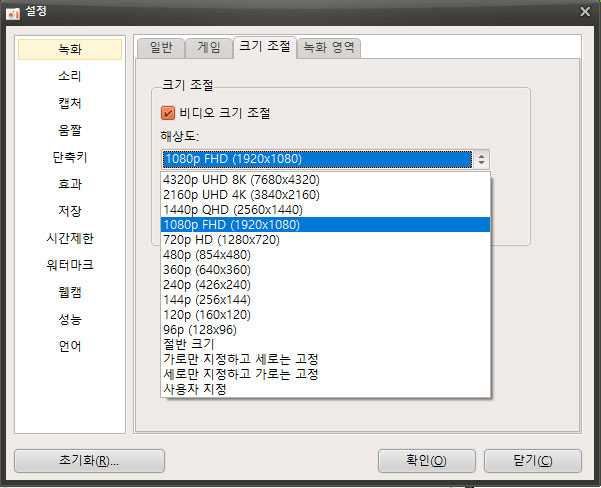Image resolution: width=601 pixels, height=488 pixels.
Task: Click the 해상도 selected value field
Action: coord(317,159)
